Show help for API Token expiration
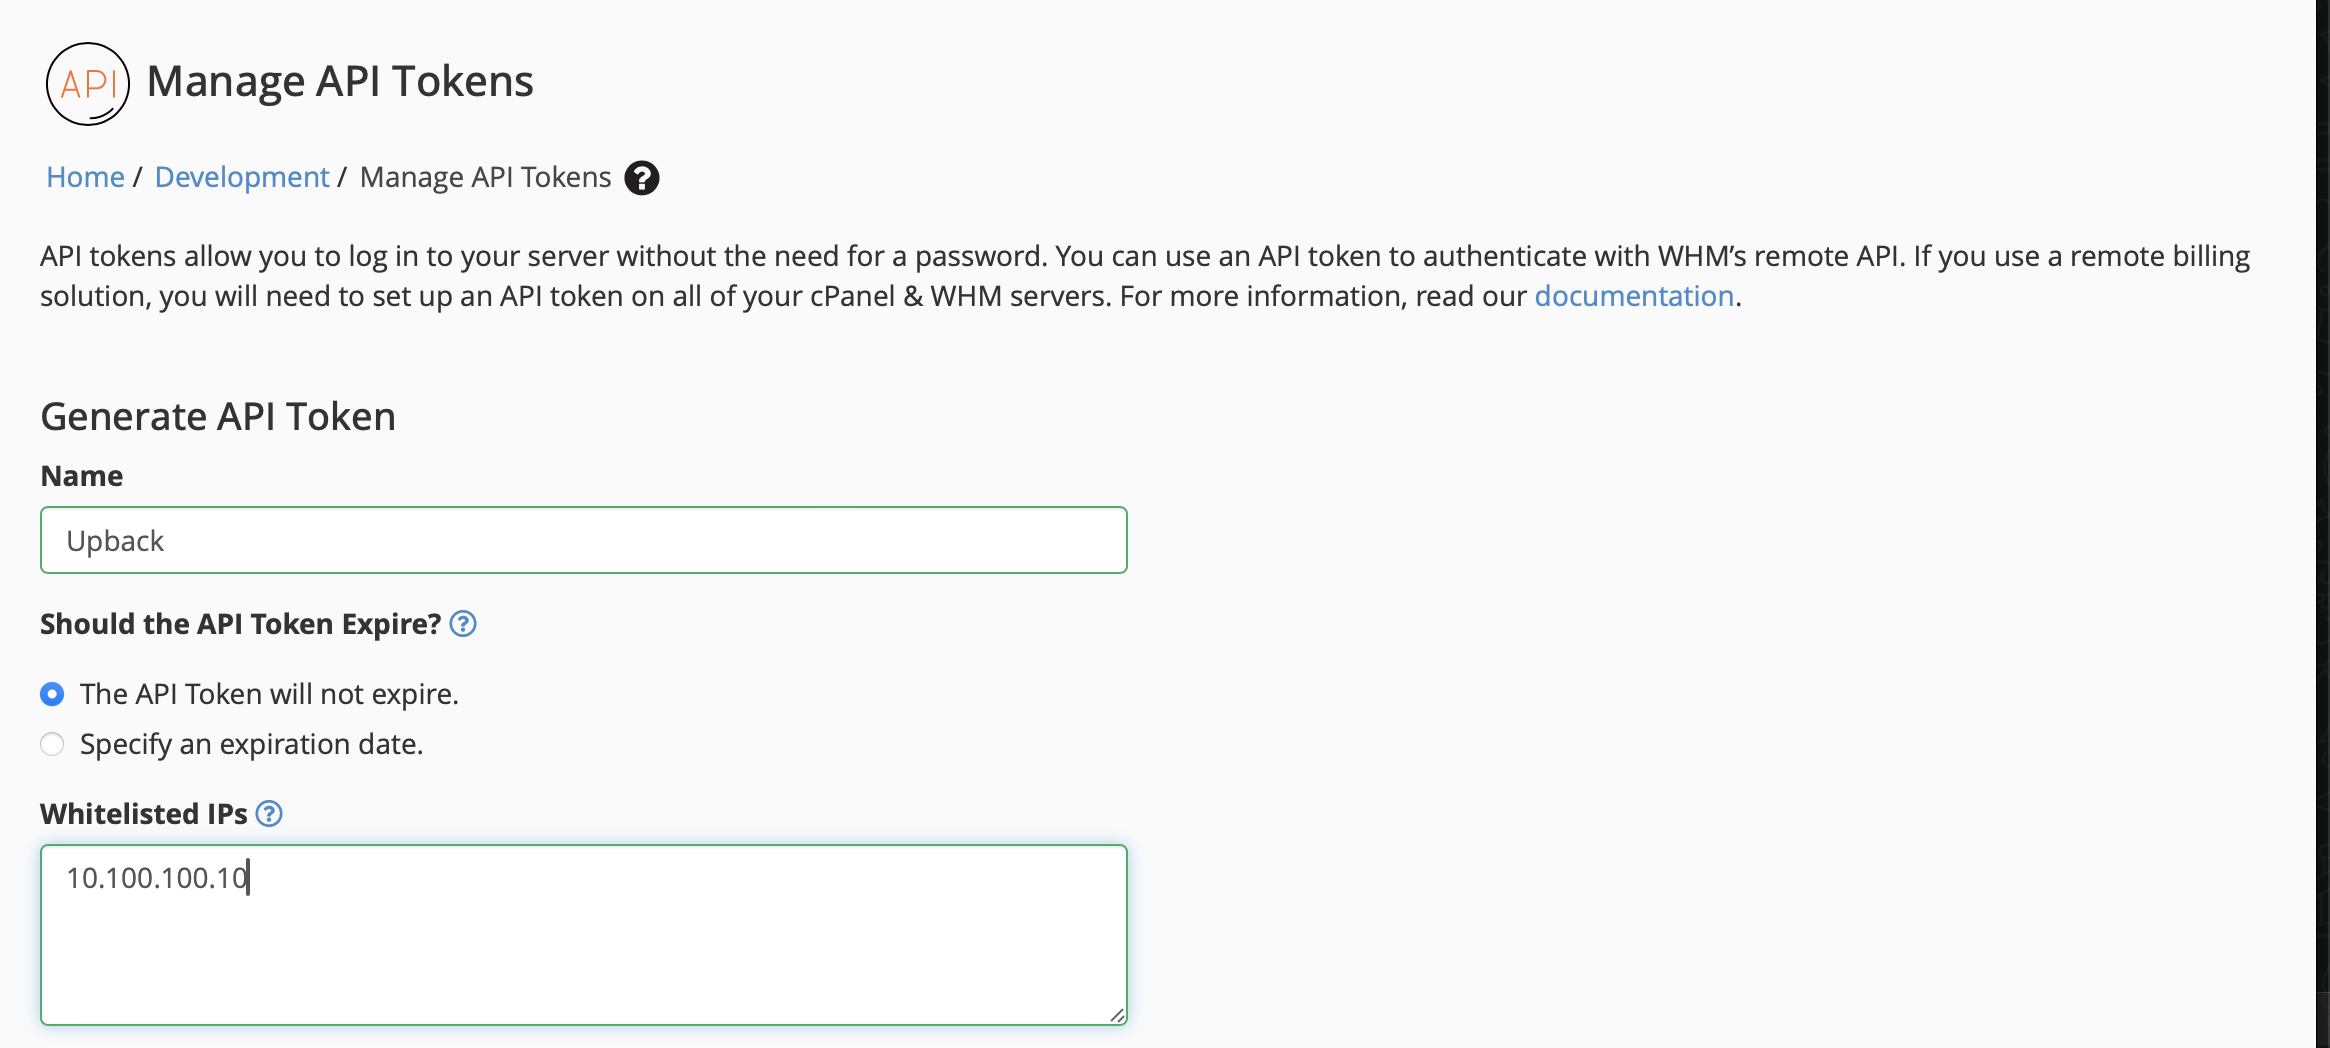The height and width of the screenshot is (1048, 2330). [463, 624]
